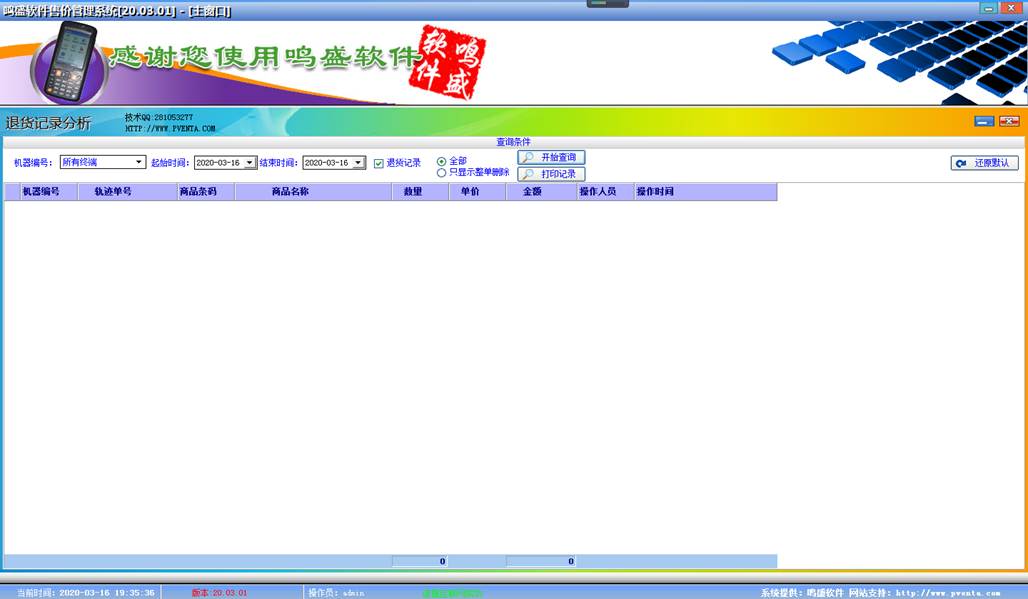This screenshot has width=1028, height=599.
Task: Expand the 结束时间 date picker dropdown
Action: pyautogui.click(x=358, y=163)
